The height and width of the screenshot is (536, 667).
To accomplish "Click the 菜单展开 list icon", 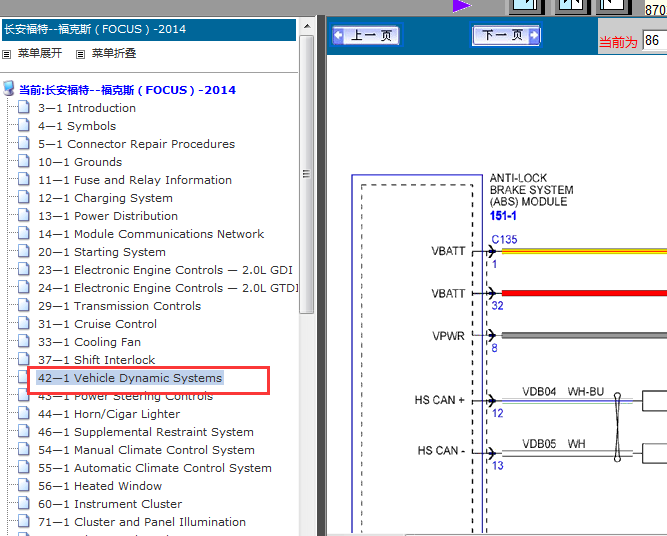I will pos(6,54).
